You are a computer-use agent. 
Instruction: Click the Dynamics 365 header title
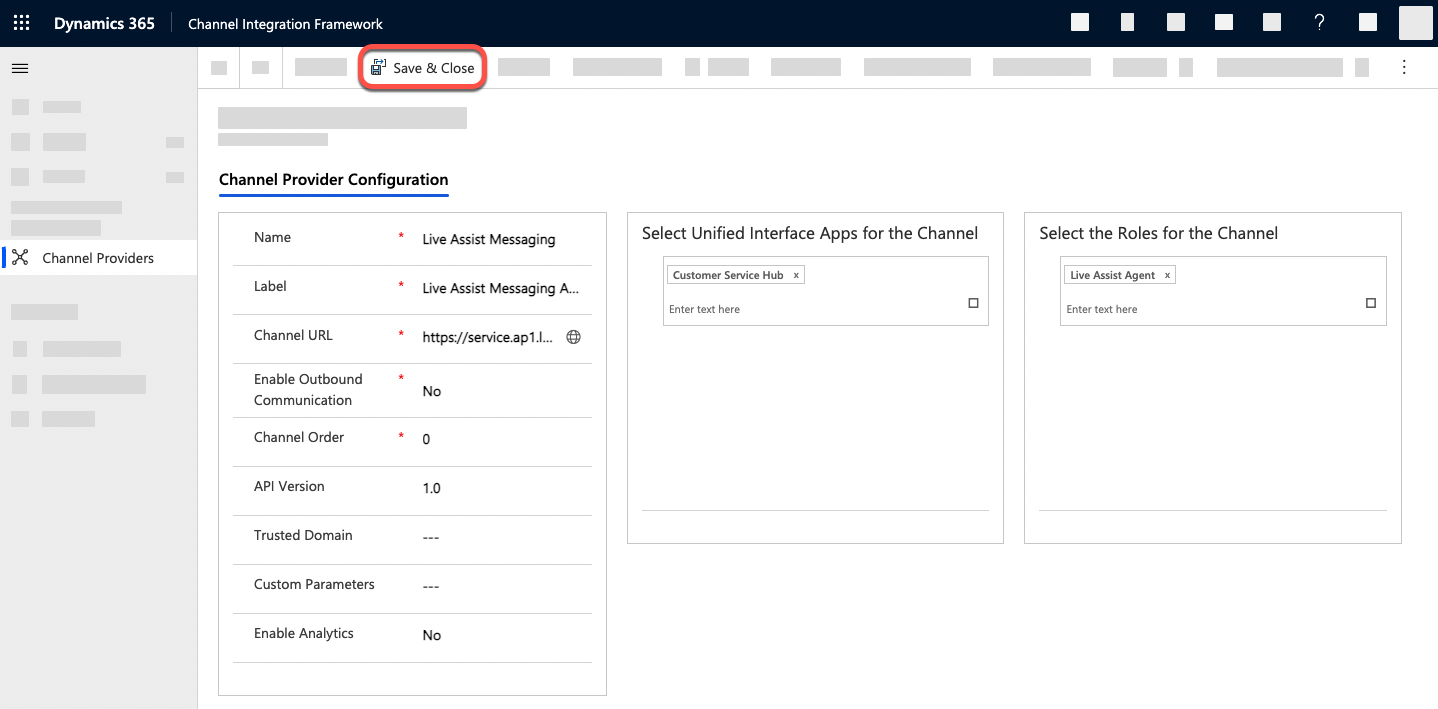click(104, 23)
